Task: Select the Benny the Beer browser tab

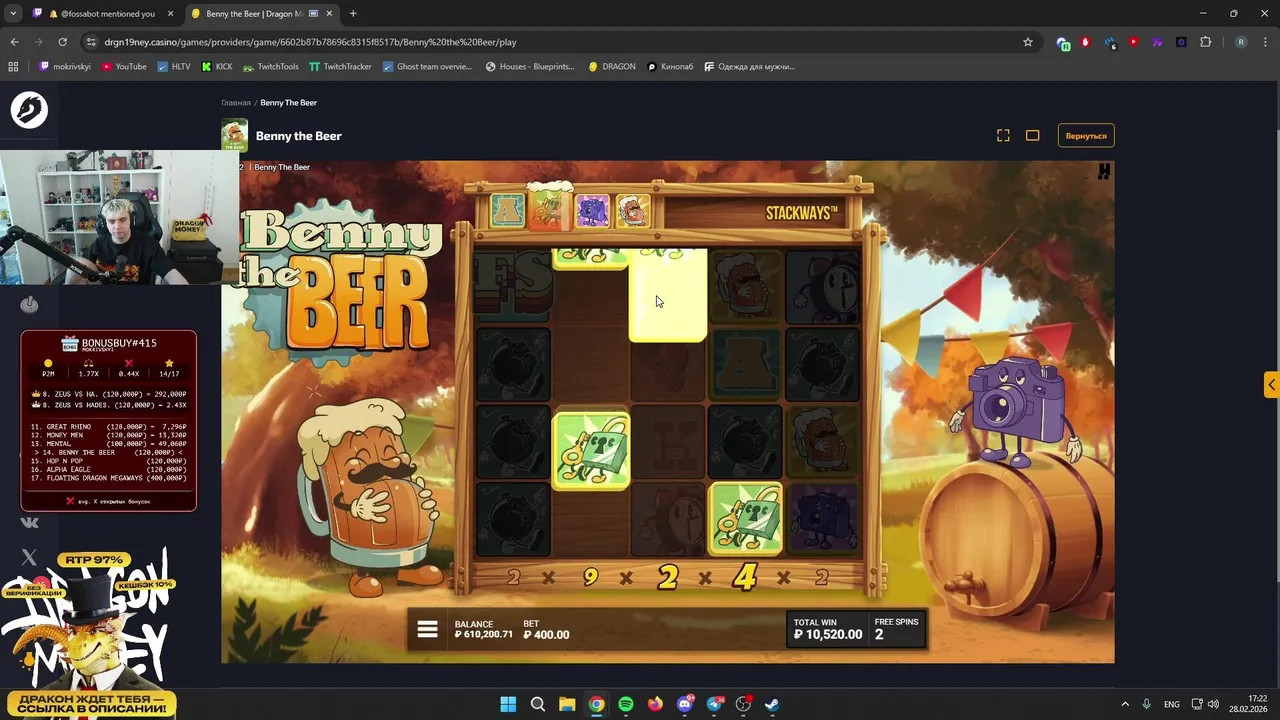Action: [x=263, y=14]
